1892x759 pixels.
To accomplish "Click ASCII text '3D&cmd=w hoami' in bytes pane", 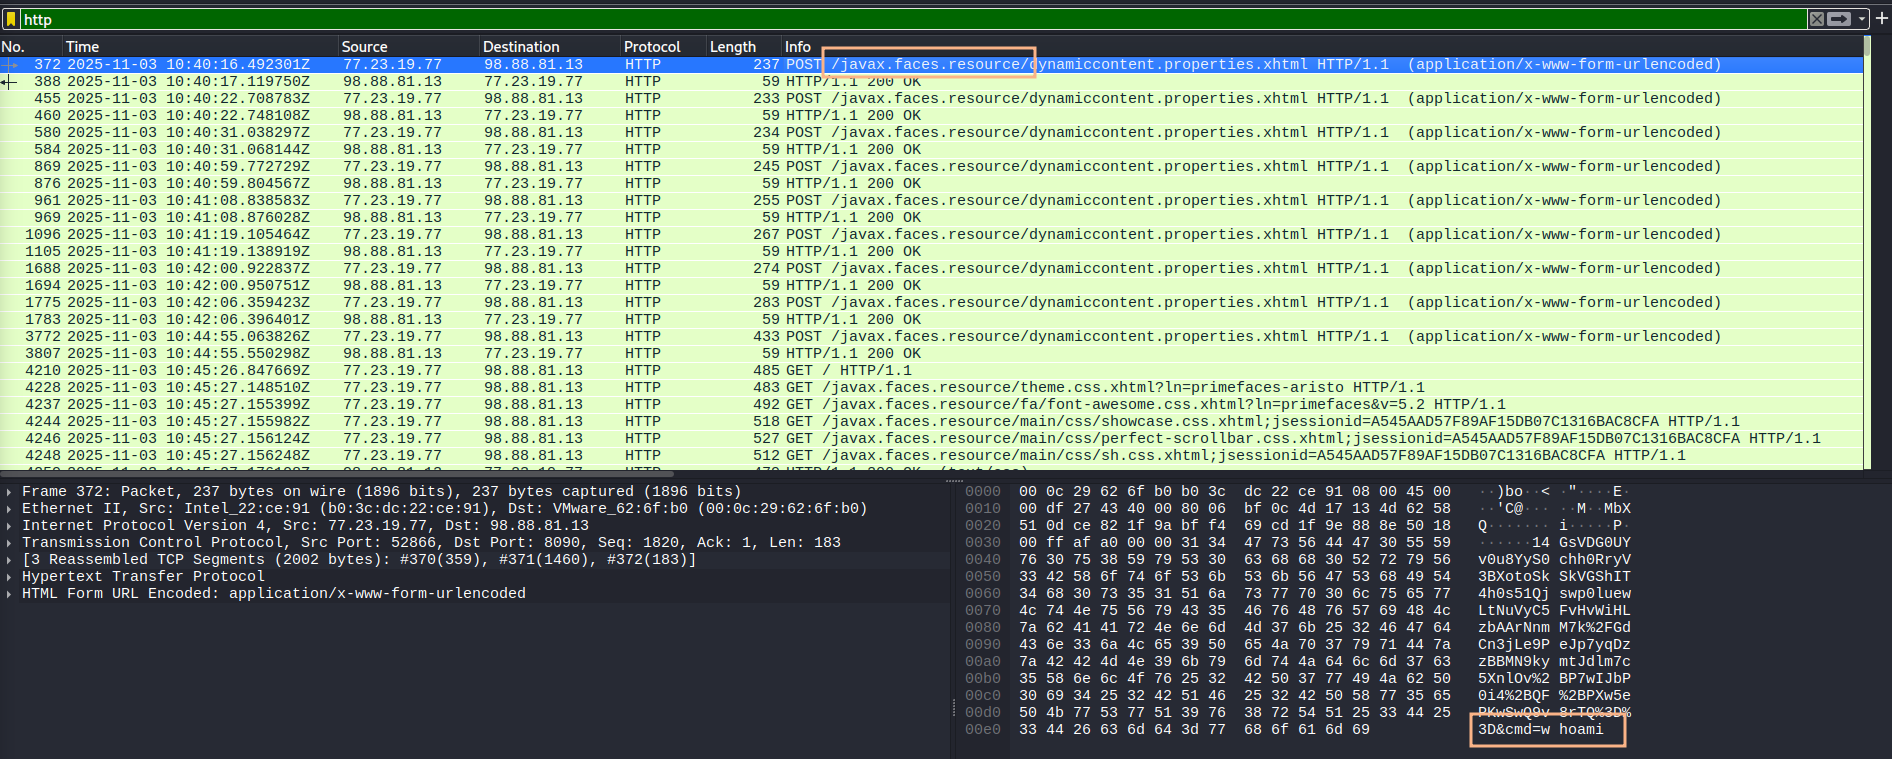I will 1541,730.
